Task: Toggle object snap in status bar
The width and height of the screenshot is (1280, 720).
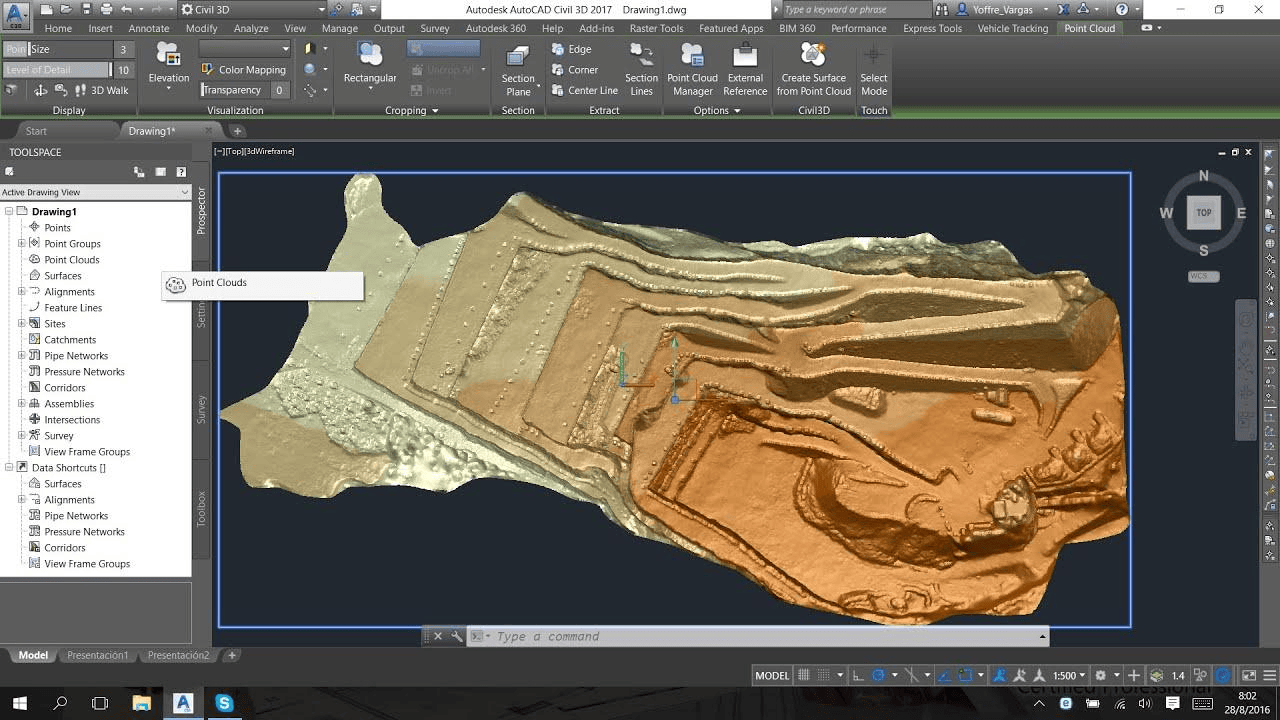Action: point(965,675)
